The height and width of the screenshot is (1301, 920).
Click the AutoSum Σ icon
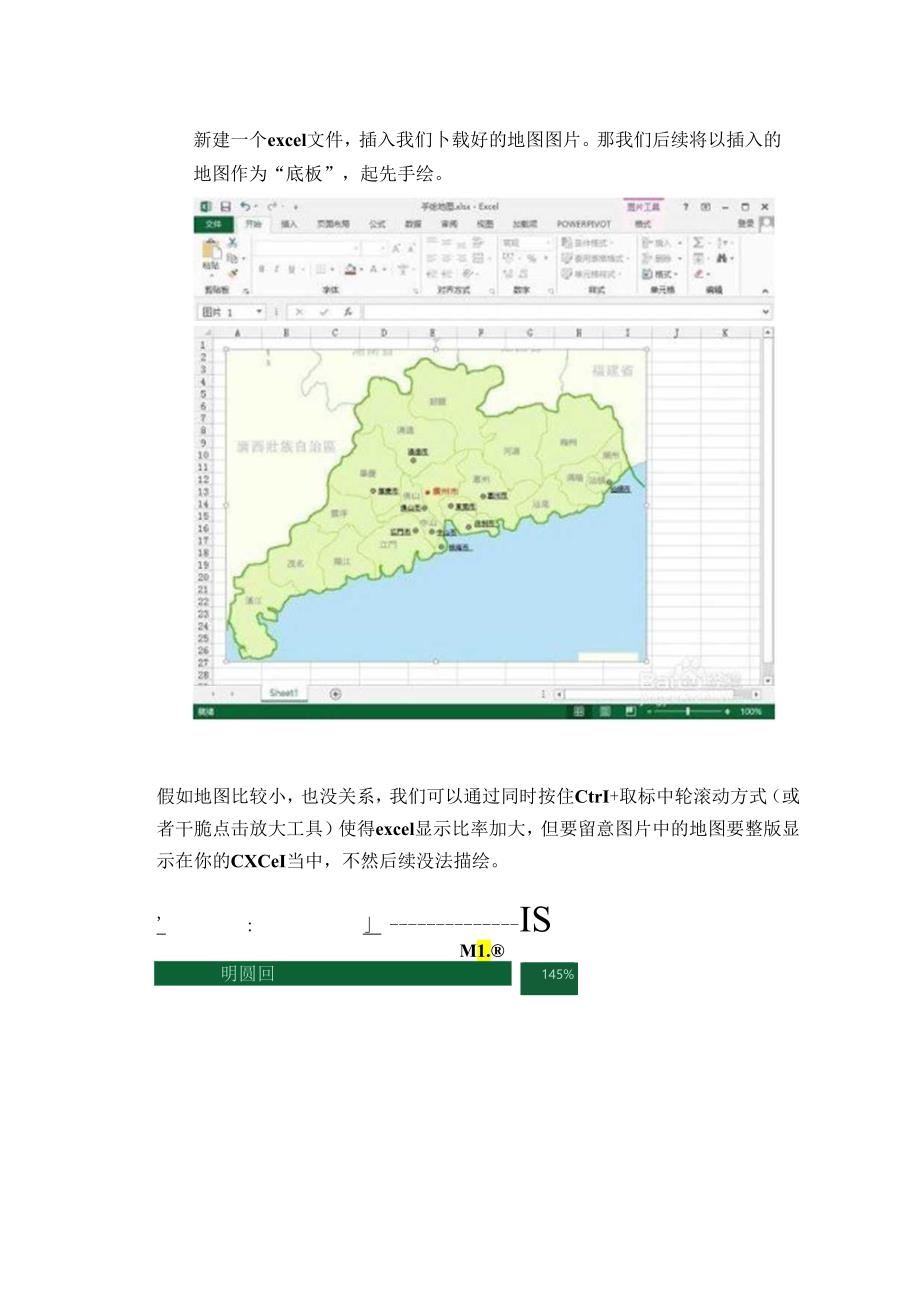[698, 241]
